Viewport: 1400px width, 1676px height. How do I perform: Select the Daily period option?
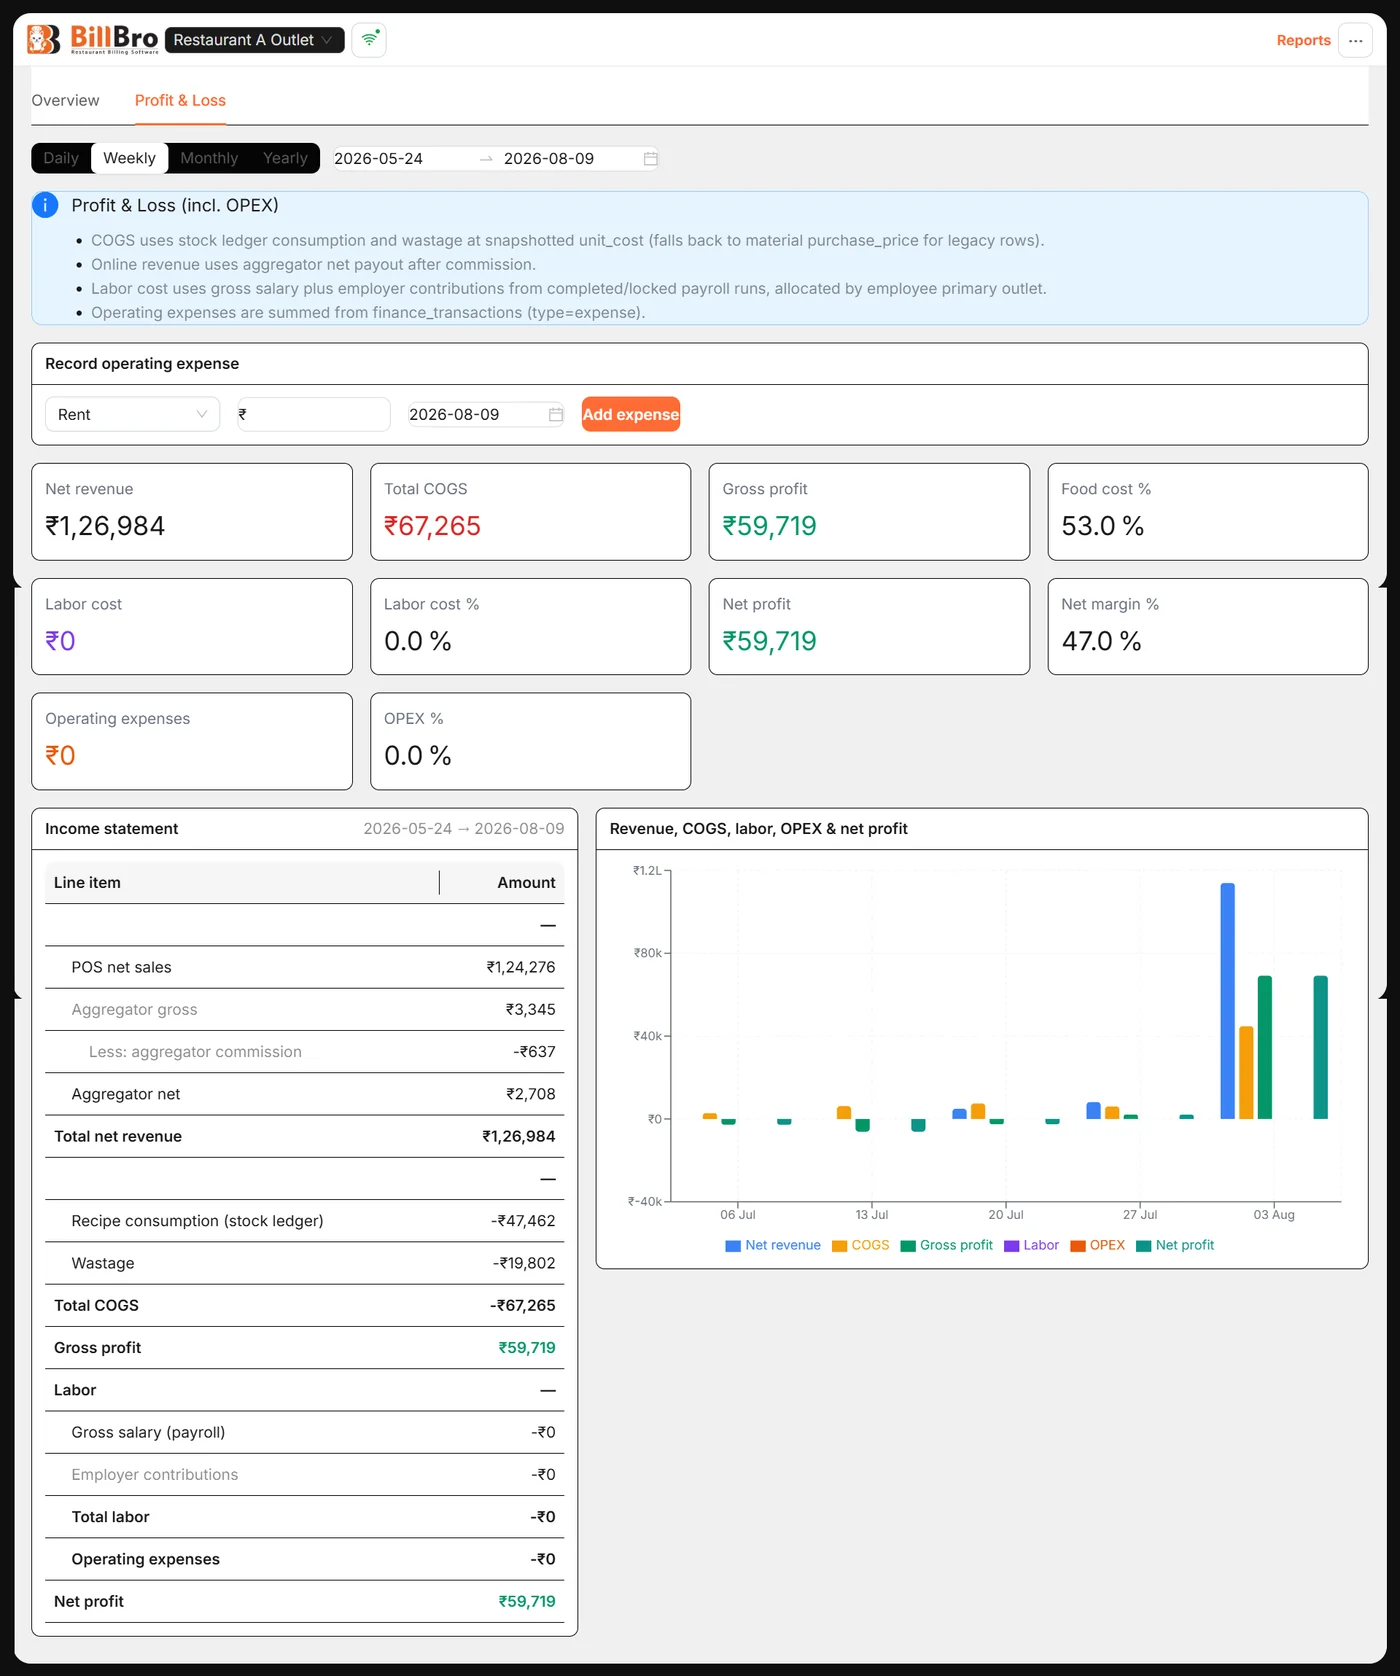[x=61, y=158]
